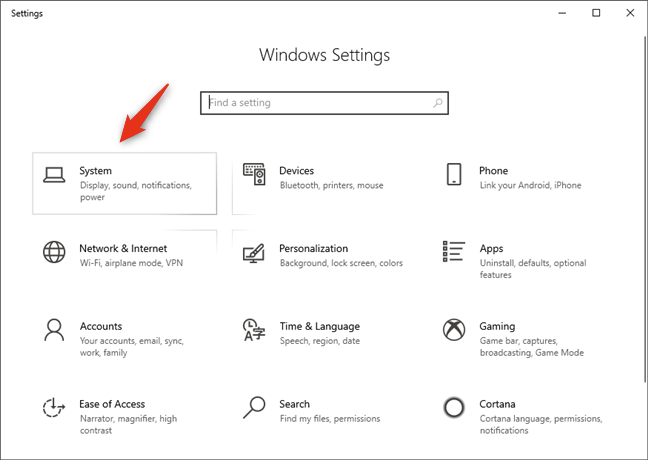The height and width of the screenshot is (460, 648).
Task: Click 'Your accounts, email, sync, work, family' text
Action: pyautogui.click(x=132, y=346)
